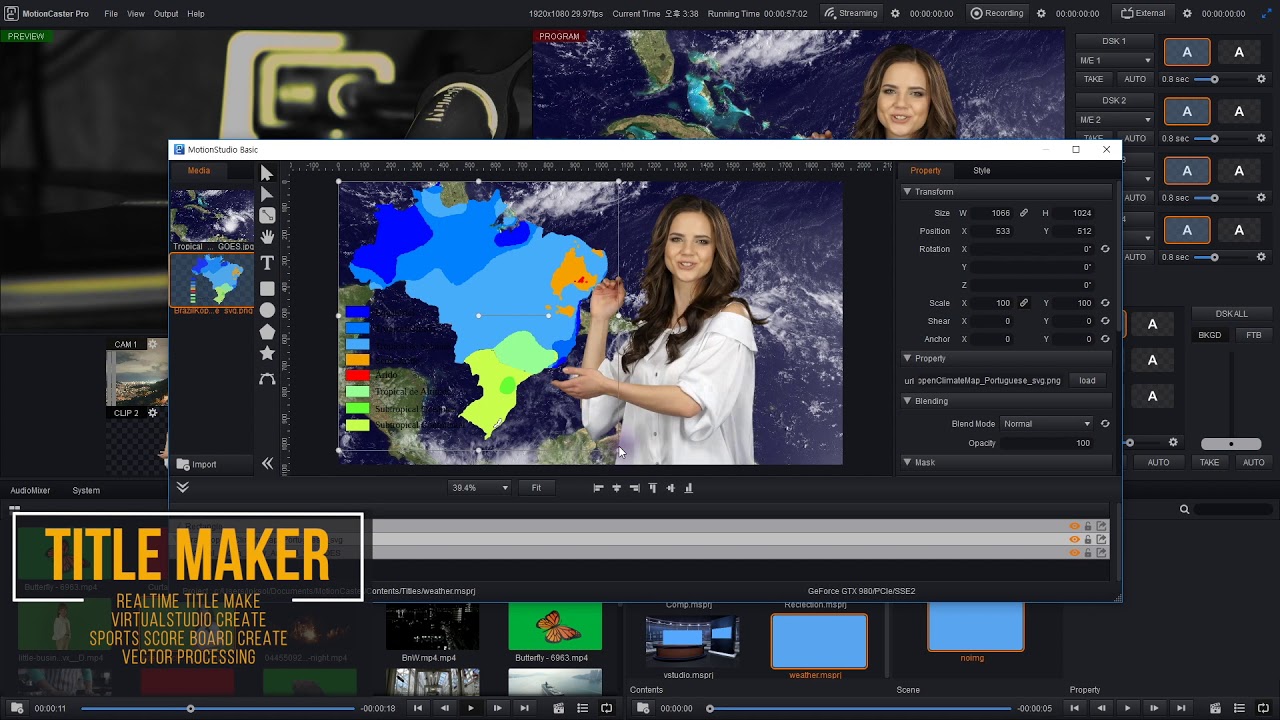Open Recording settings gear in the top bar
This screenshot has height=720, width=1280.
(x=1041, y=14)
